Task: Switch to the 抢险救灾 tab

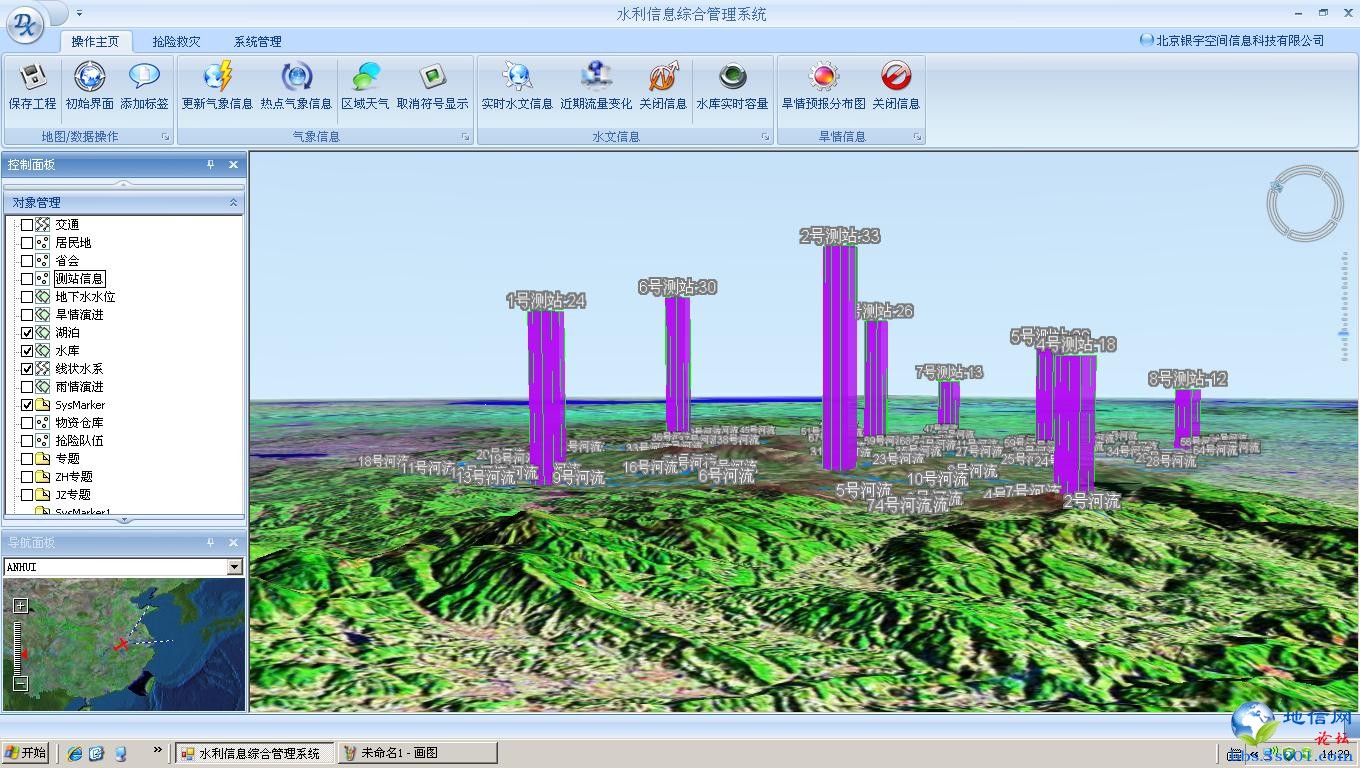Action: pos(177,41)
